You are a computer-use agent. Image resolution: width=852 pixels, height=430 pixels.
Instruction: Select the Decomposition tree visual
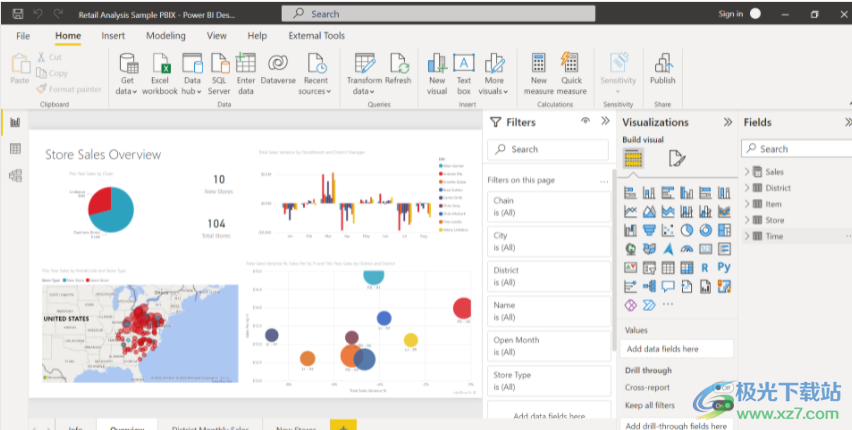[x=649, y=286]
